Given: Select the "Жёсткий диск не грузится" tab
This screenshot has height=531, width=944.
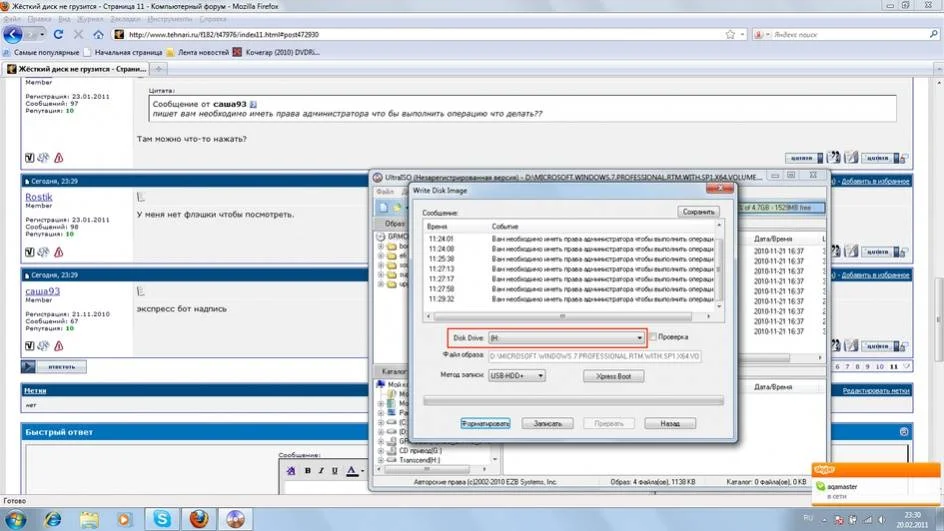Looking at the screenshot, I should click(x=76, y=69).
